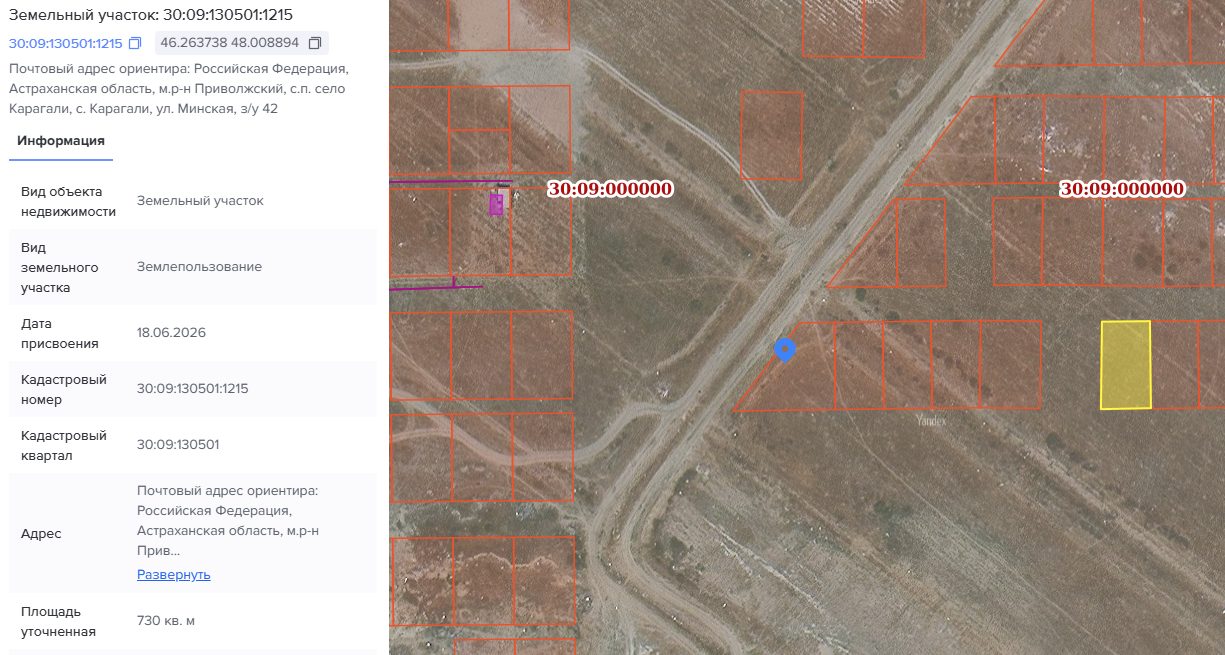Click the Yandex attribution on the map
Image resolution: width=1225 pixels, height=655 pixels.
pyautogui.click(x=931, y=421)
